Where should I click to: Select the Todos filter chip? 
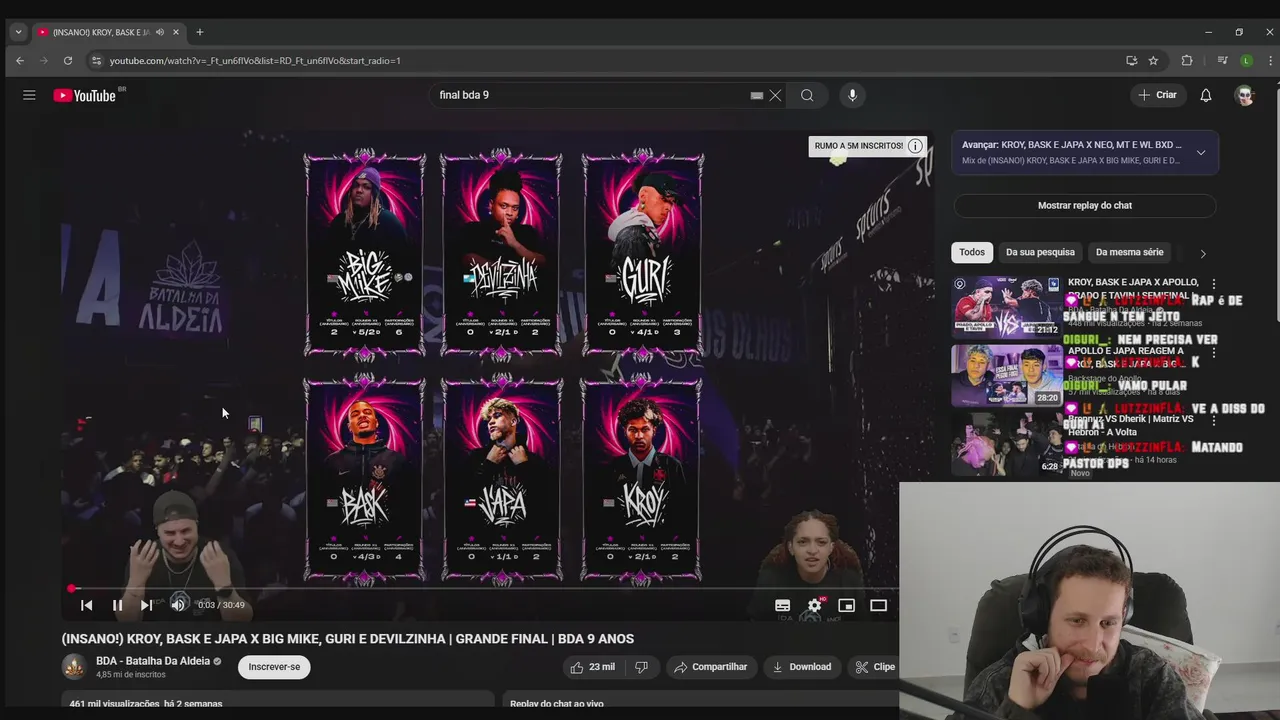(x=972, y=252)
